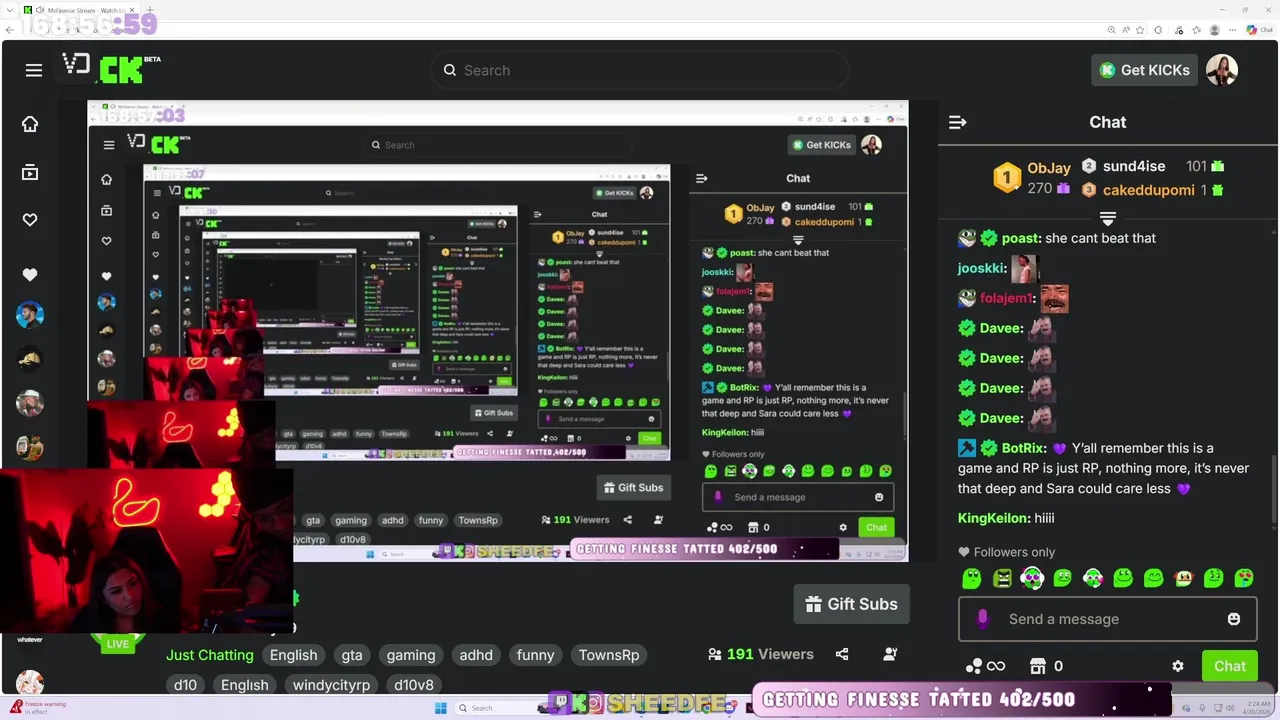Insert the headphones blob with purple eyes emote
The image size is (1280, 720).
coord(1032,578)
